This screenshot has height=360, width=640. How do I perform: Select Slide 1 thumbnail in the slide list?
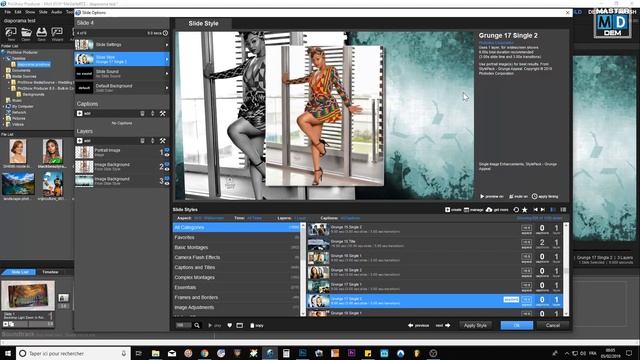coord(28,296)
